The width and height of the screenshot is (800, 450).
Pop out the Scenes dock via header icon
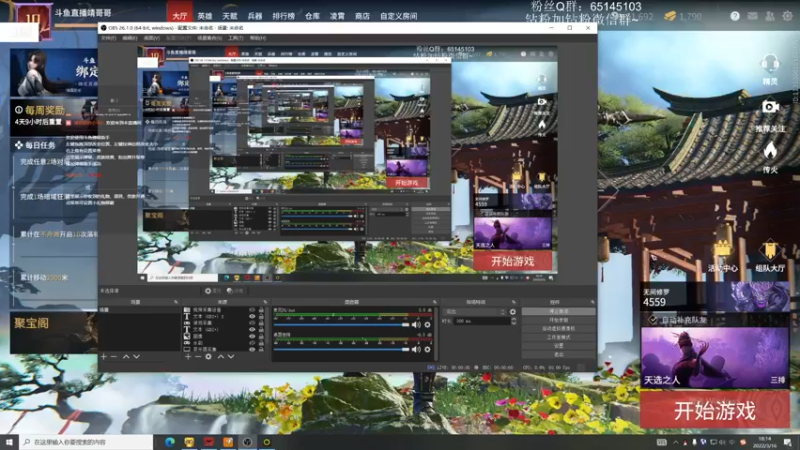176,302
